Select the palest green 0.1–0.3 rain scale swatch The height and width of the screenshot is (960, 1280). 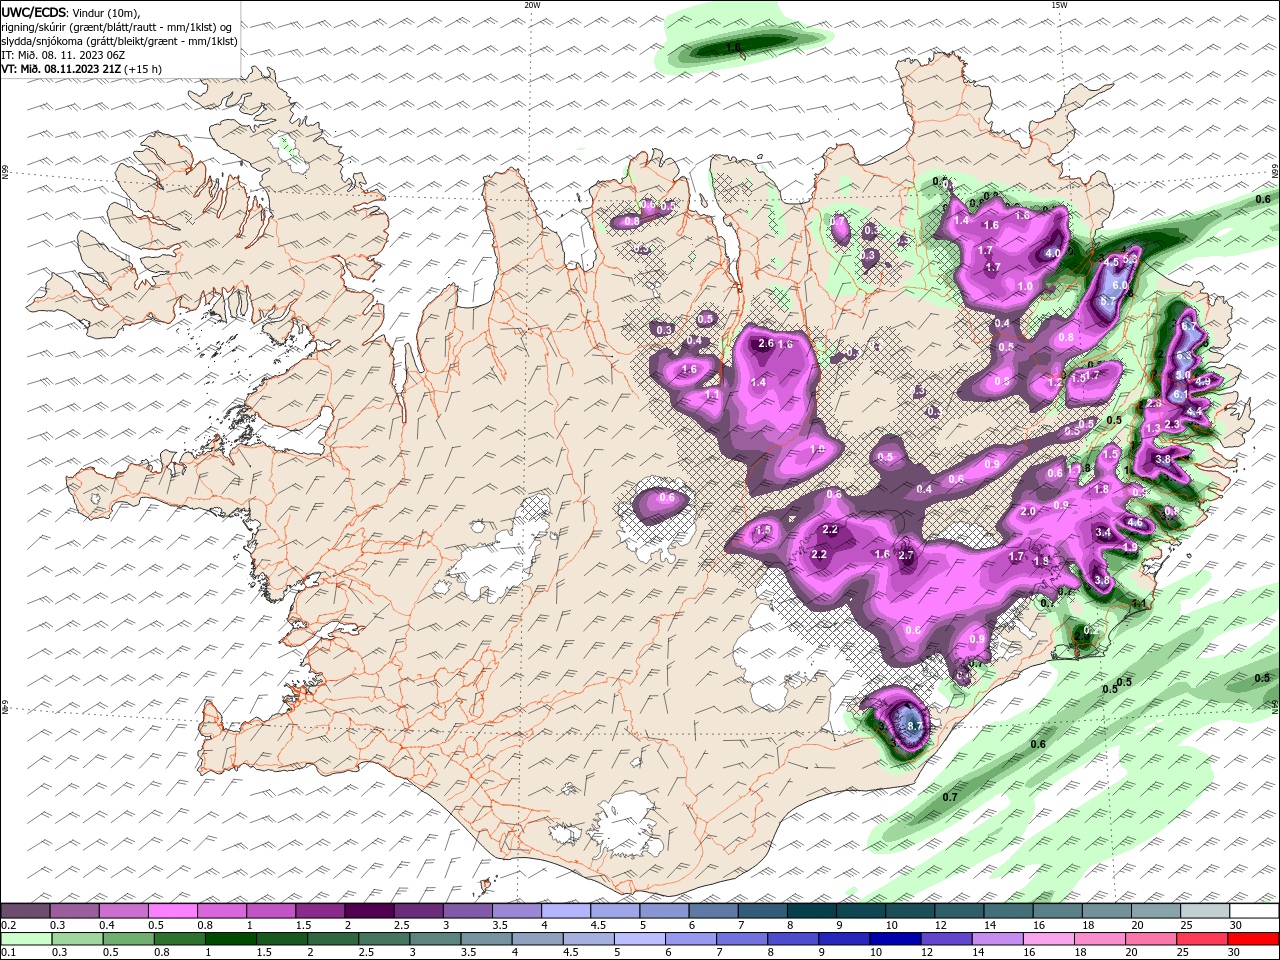coord(25,939)
